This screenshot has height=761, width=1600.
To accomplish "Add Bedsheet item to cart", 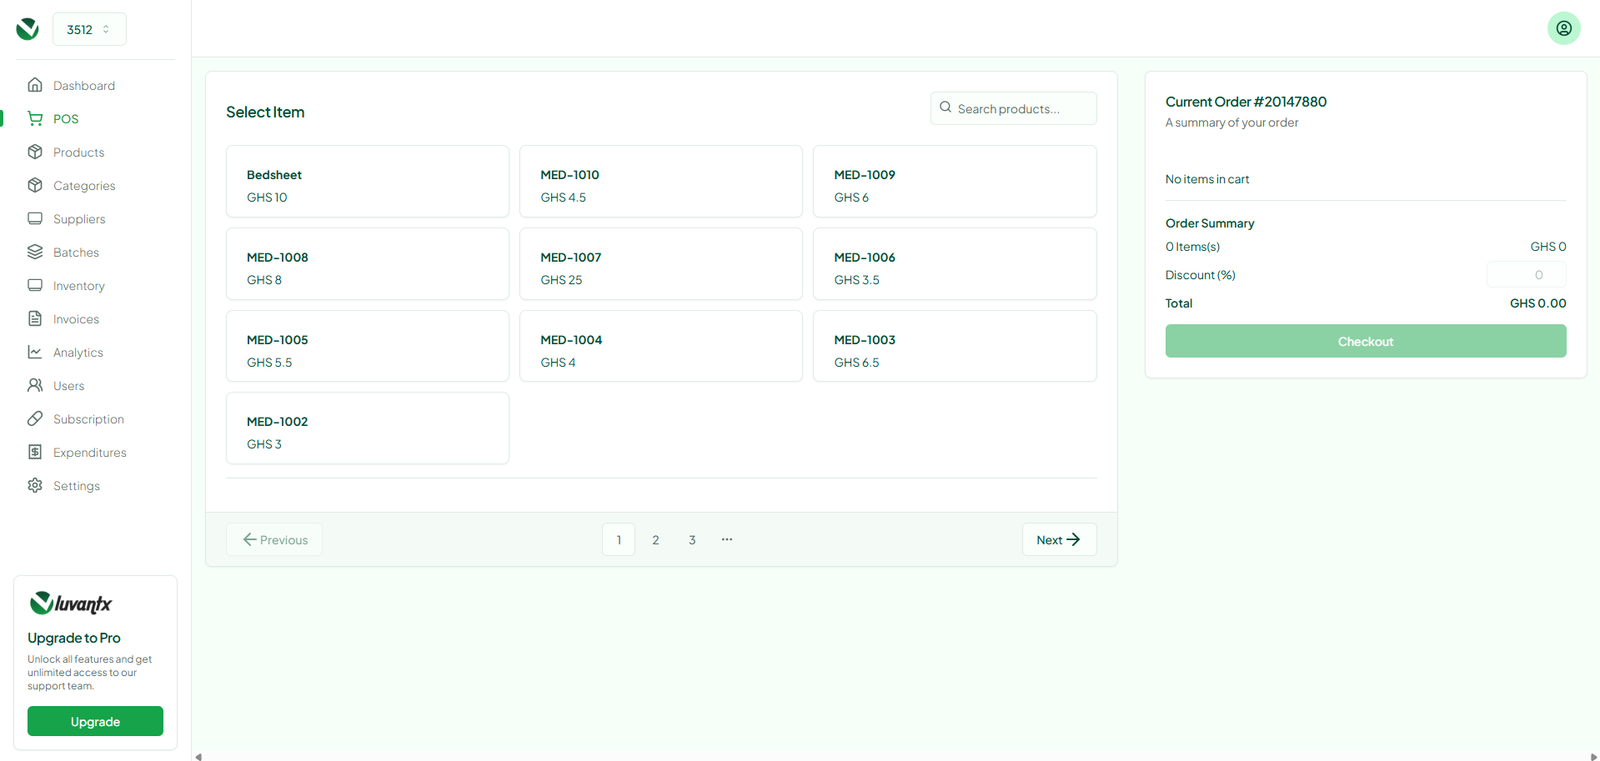I will coord(367,181).
